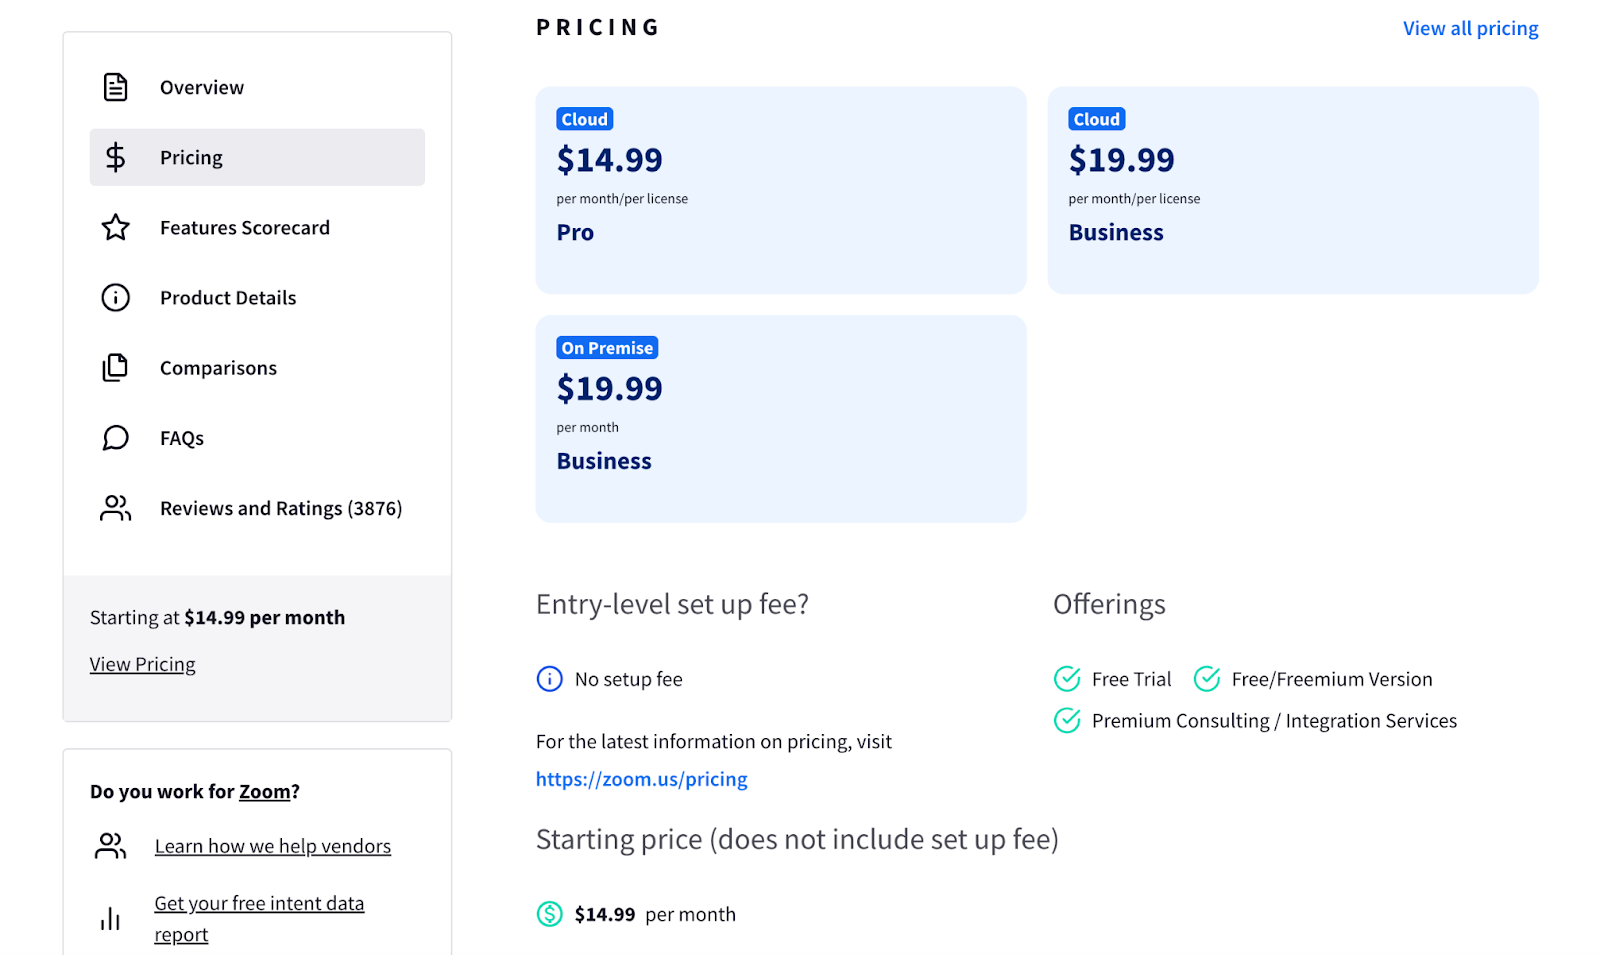Click Learn how we help vendors
This screenshot has width=1600, height=955.
tap(272, 846)
